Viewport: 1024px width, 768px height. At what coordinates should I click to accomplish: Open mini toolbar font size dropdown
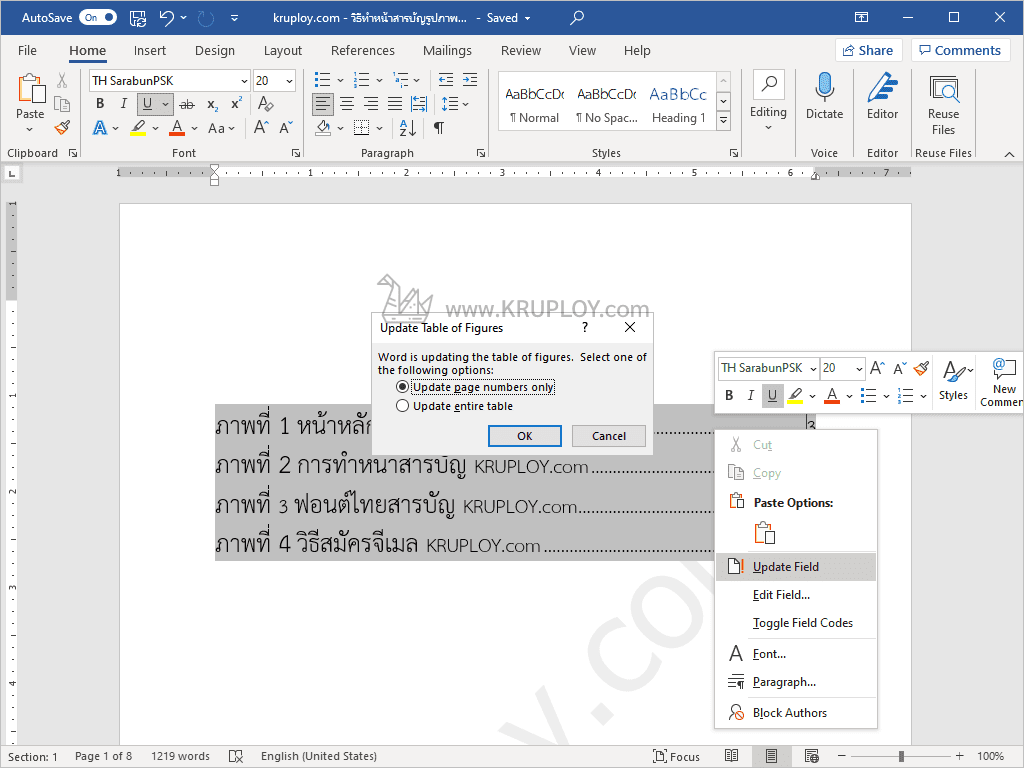pos(859,369)
